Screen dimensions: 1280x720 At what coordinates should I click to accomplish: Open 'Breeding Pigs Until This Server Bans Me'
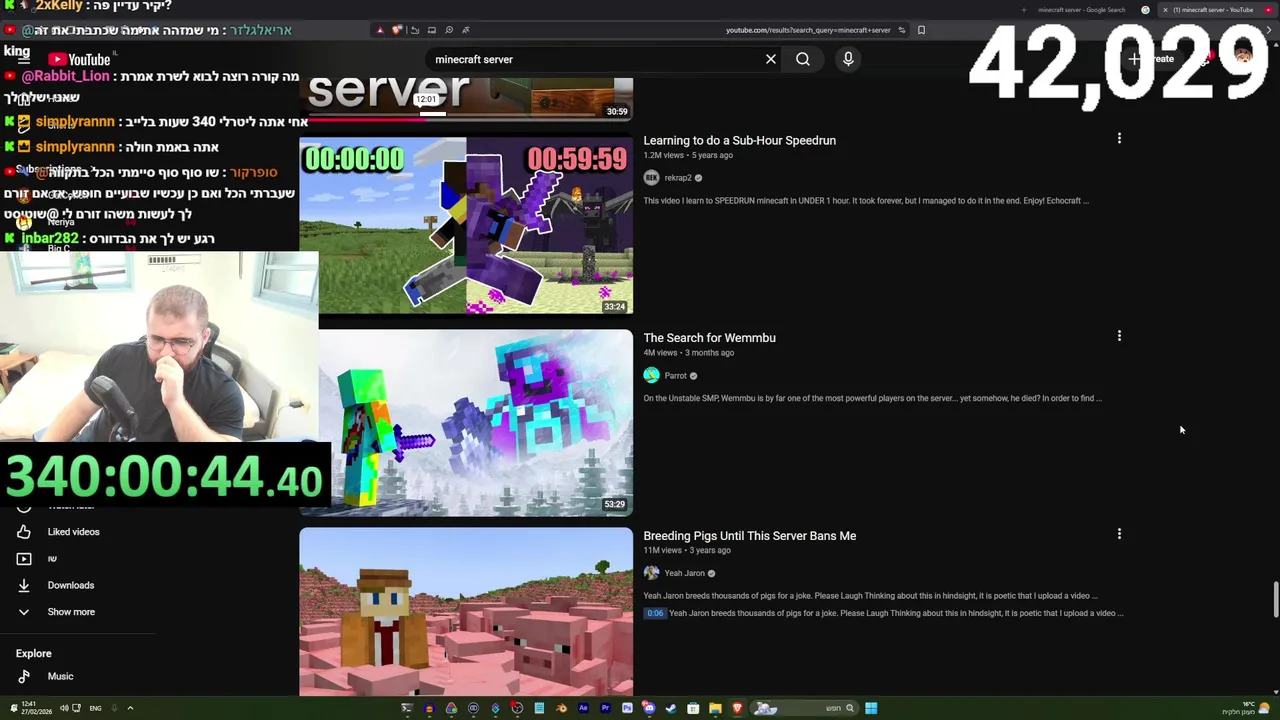750,536
